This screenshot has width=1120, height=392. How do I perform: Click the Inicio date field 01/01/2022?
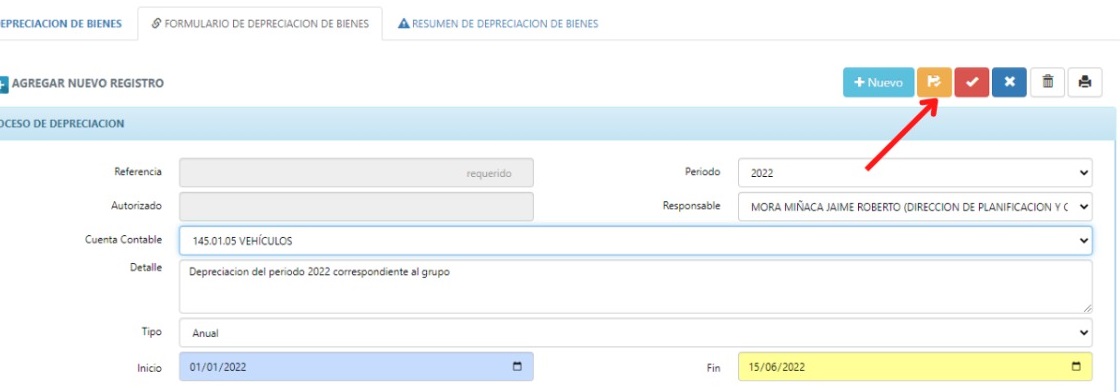coord(356,367)
